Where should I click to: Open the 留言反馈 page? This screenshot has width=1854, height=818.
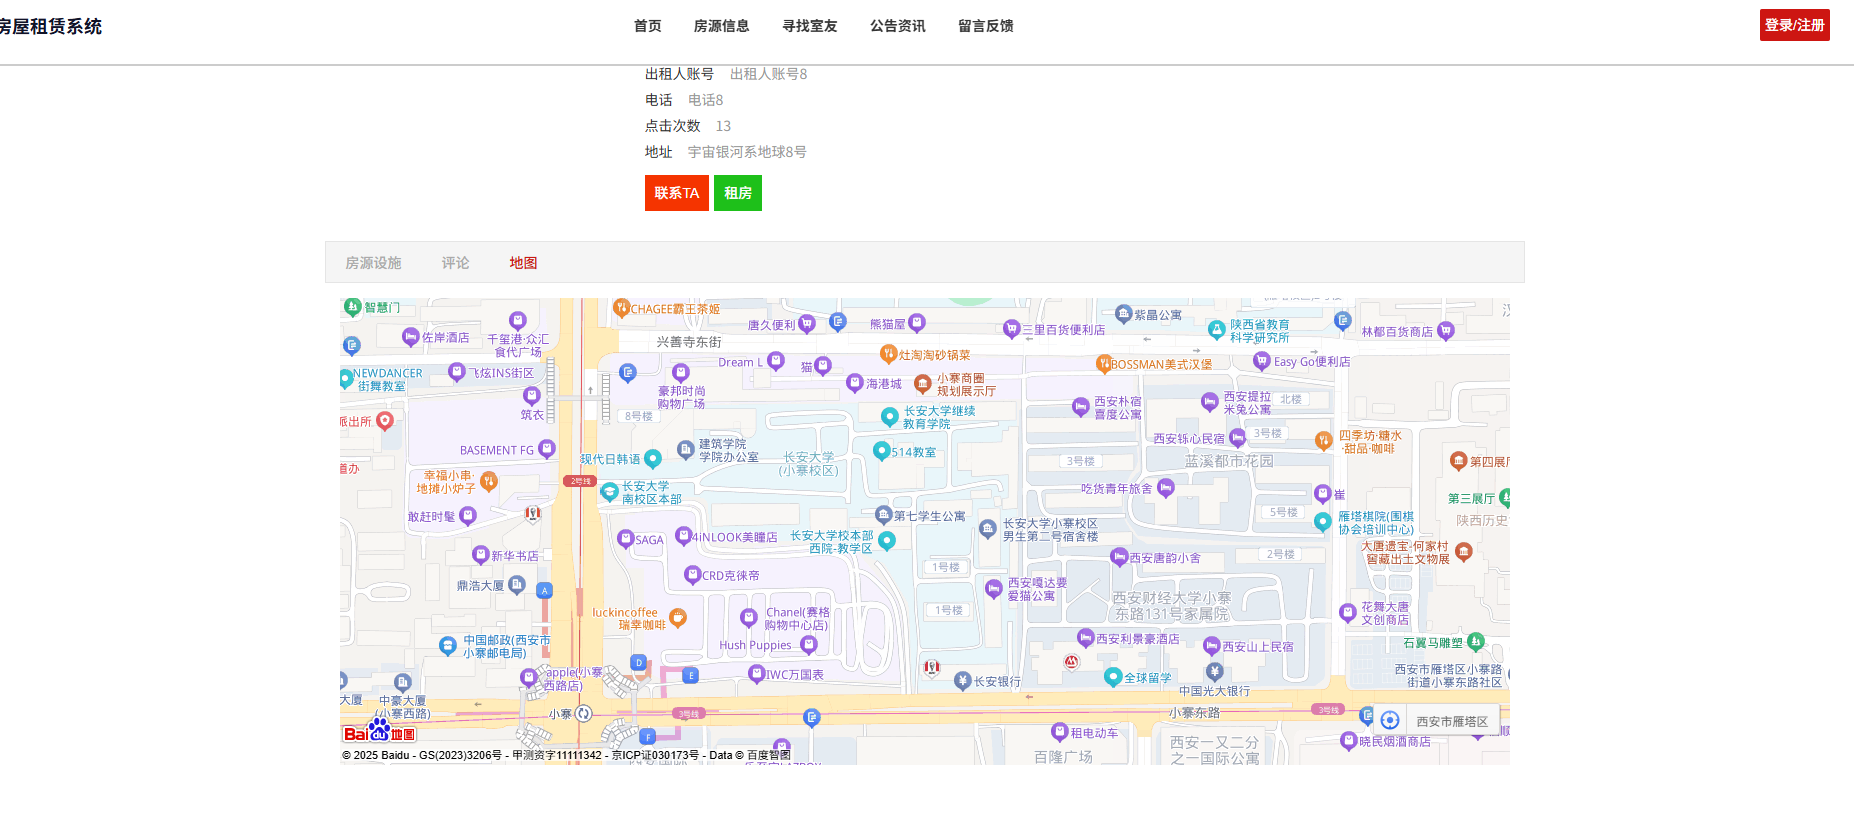(x=985, y=26)
